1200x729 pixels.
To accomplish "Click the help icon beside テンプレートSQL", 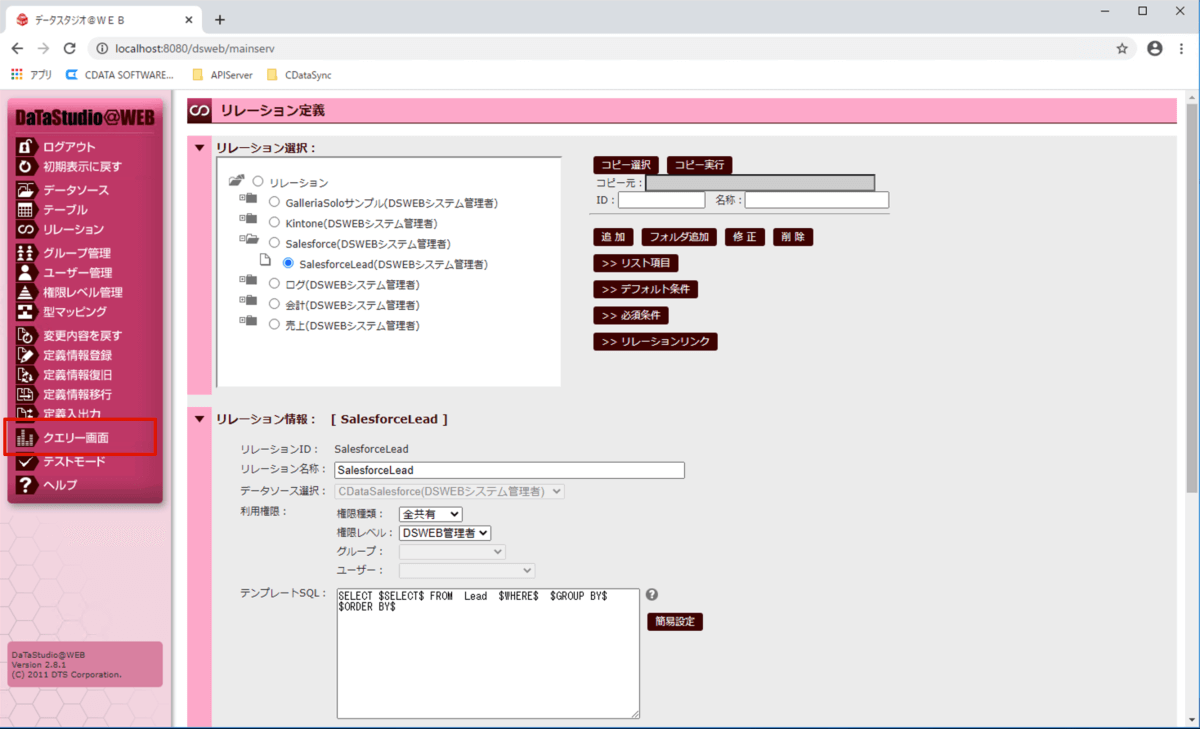I will pos(652,595).
